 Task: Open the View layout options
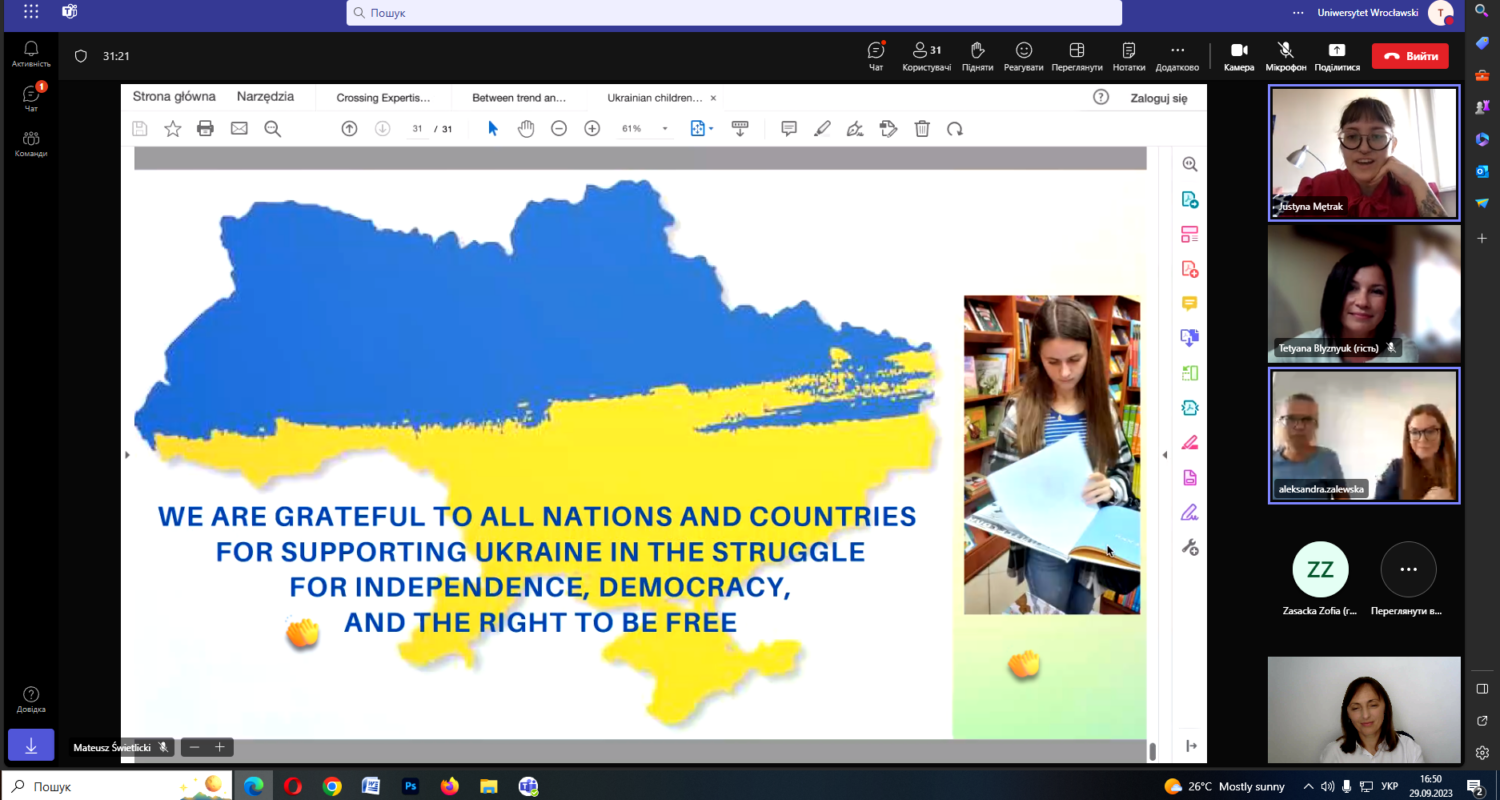coord(1076,55)
